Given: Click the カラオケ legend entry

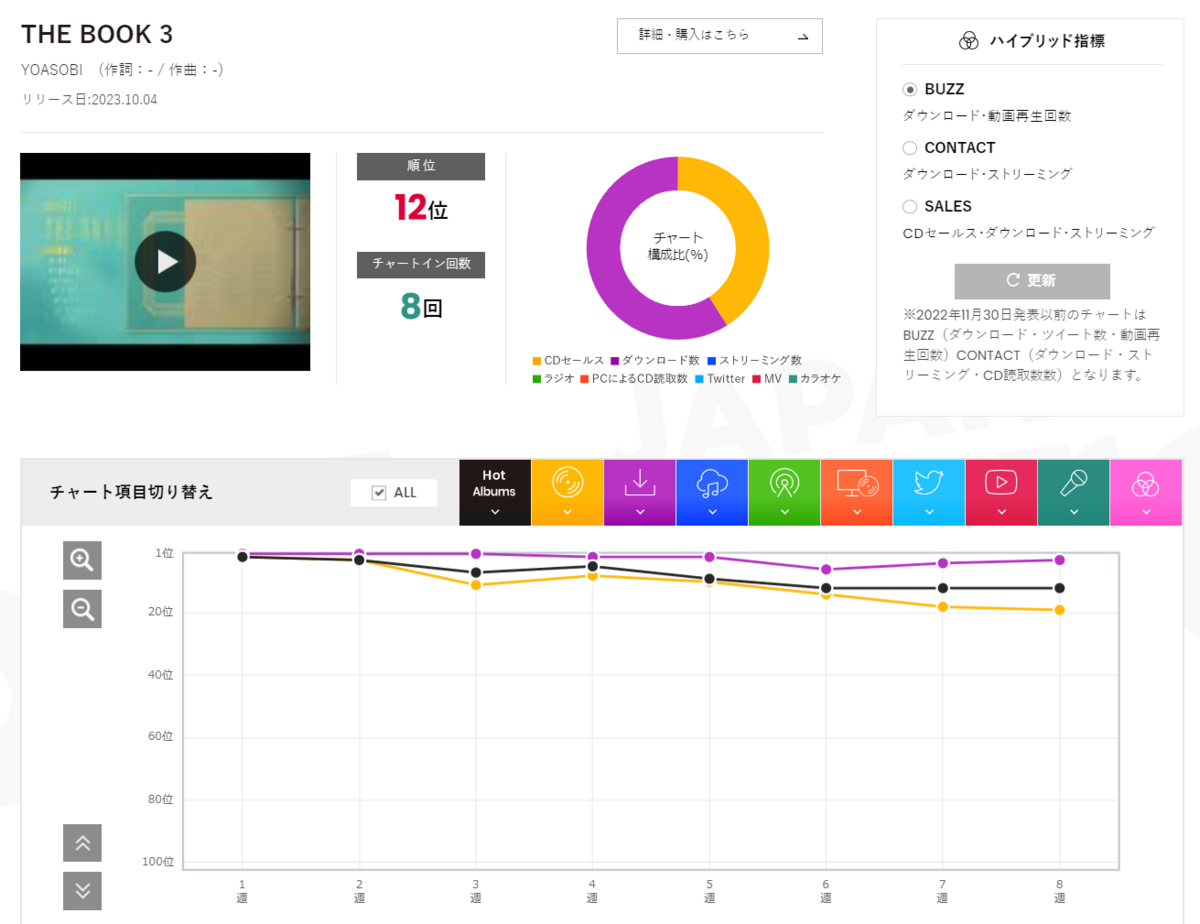Looking at the screenshot, I should pyautogui.click(x=815, y=379).
